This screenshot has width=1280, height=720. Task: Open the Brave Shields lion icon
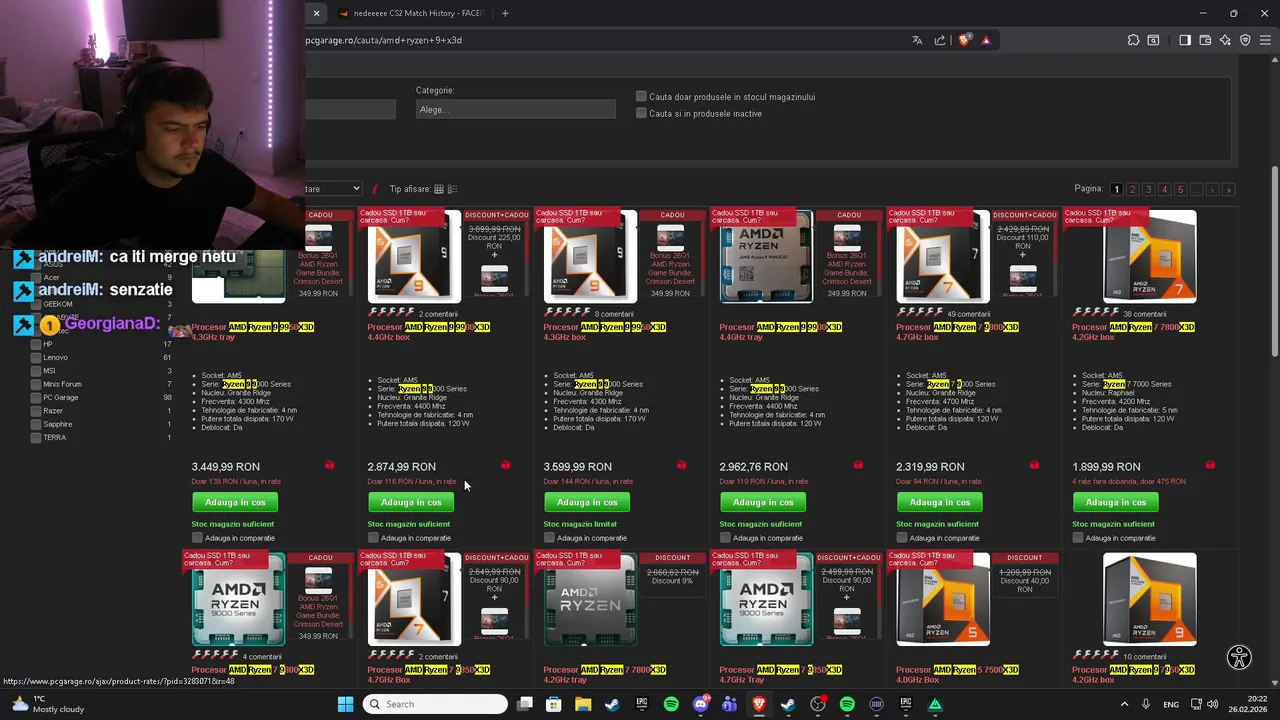pos(964,40)
